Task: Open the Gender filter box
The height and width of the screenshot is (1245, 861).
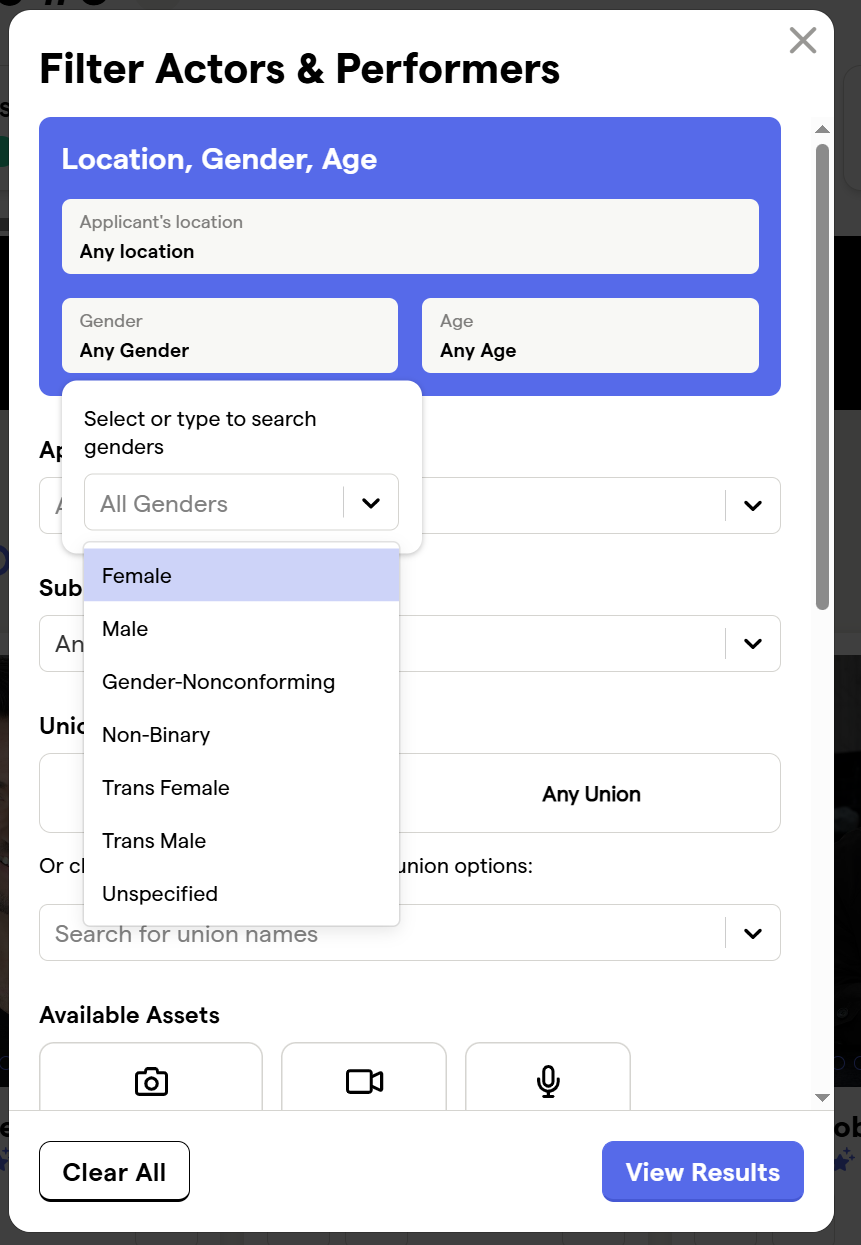Action: pyautogui.click(x=230, y=336)
